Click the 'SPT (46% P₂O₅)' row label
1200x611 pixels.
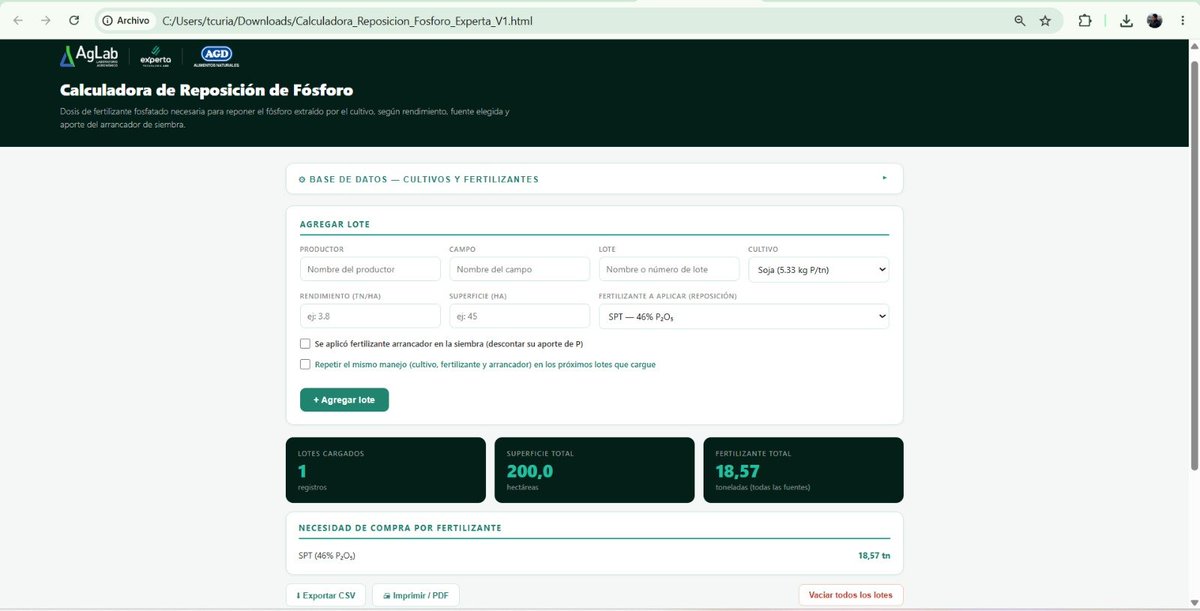pyautogui.click(x=327, y=555)
